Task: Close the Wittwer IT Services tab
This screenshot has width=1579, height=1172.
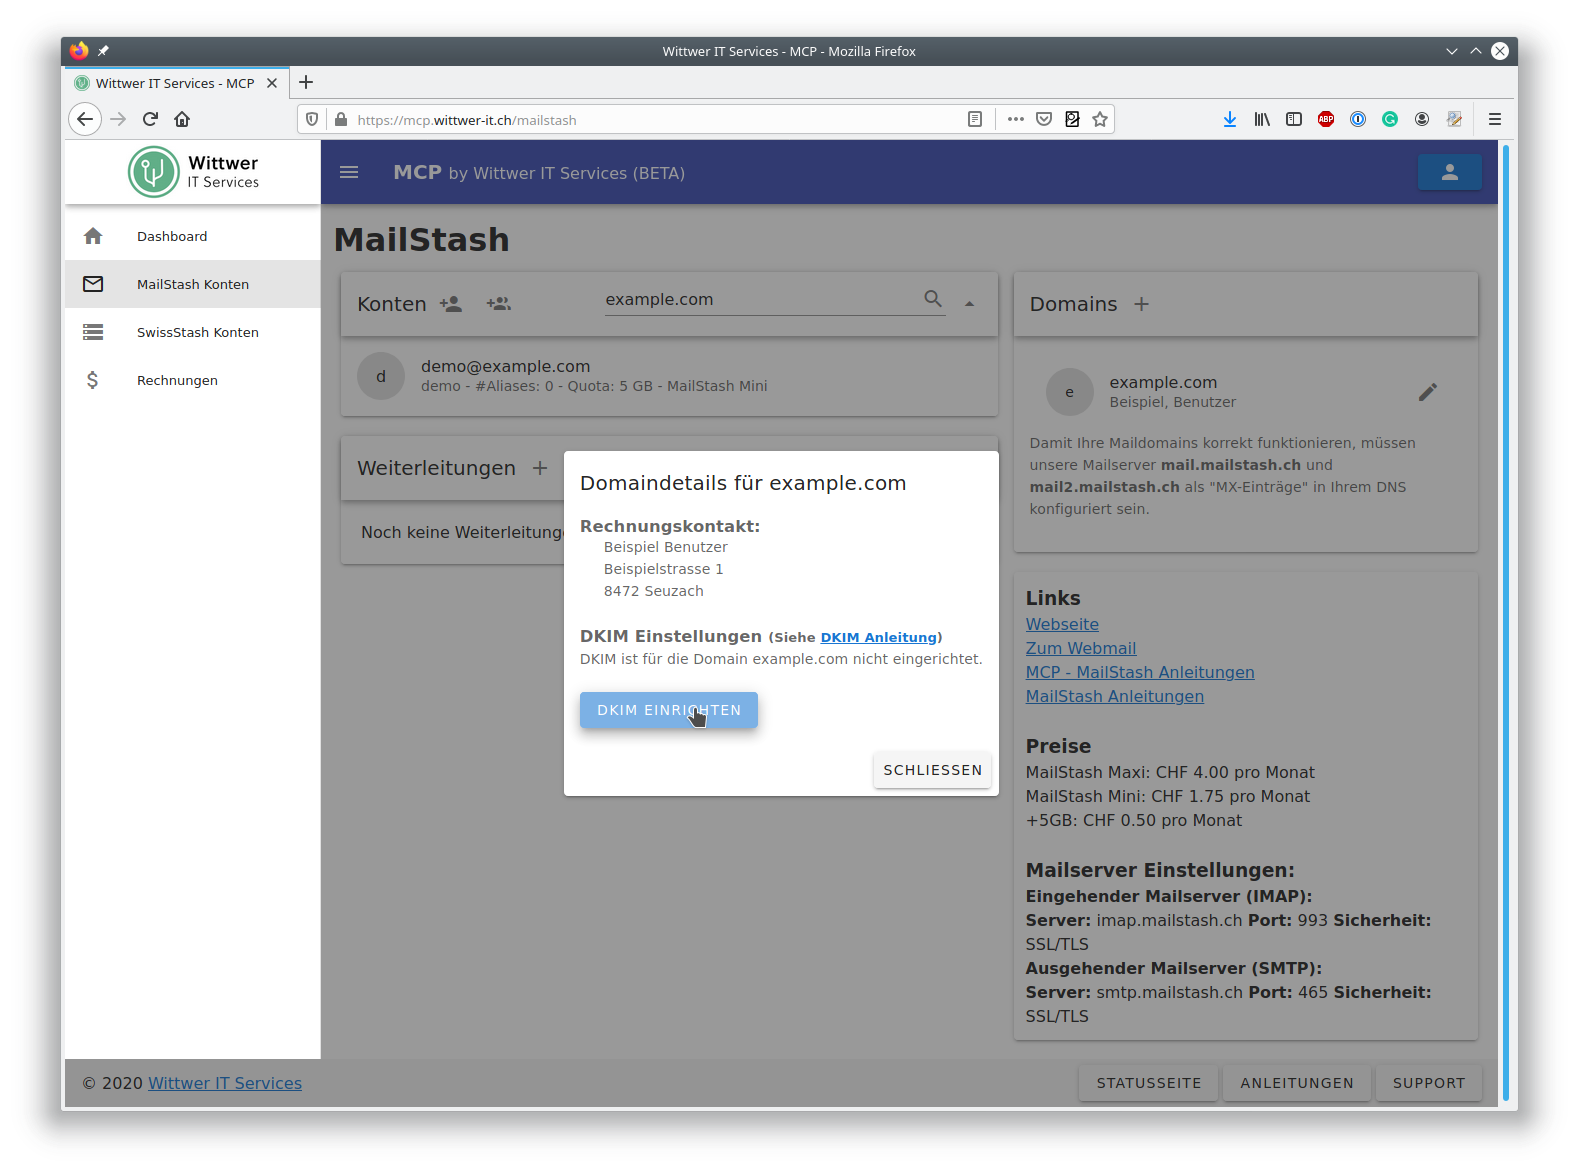Action: pos(272,83)
